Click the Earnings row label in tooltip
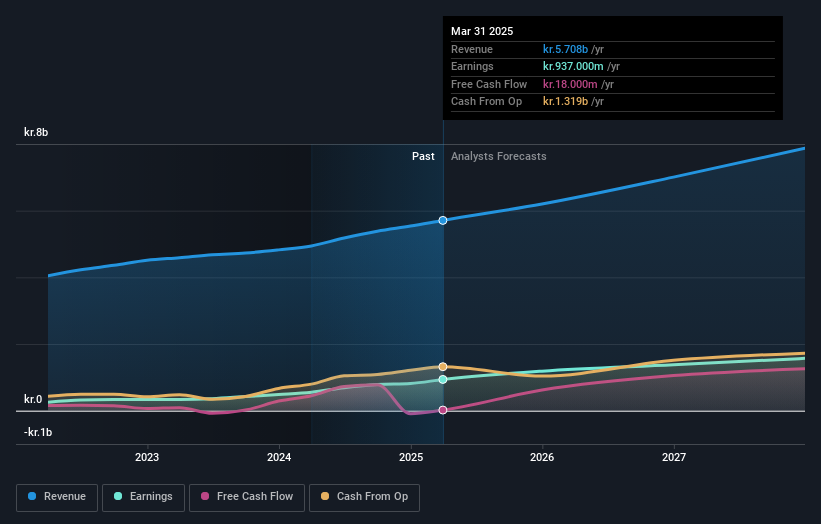Viewport: 821px width, 524px height. 472,66
